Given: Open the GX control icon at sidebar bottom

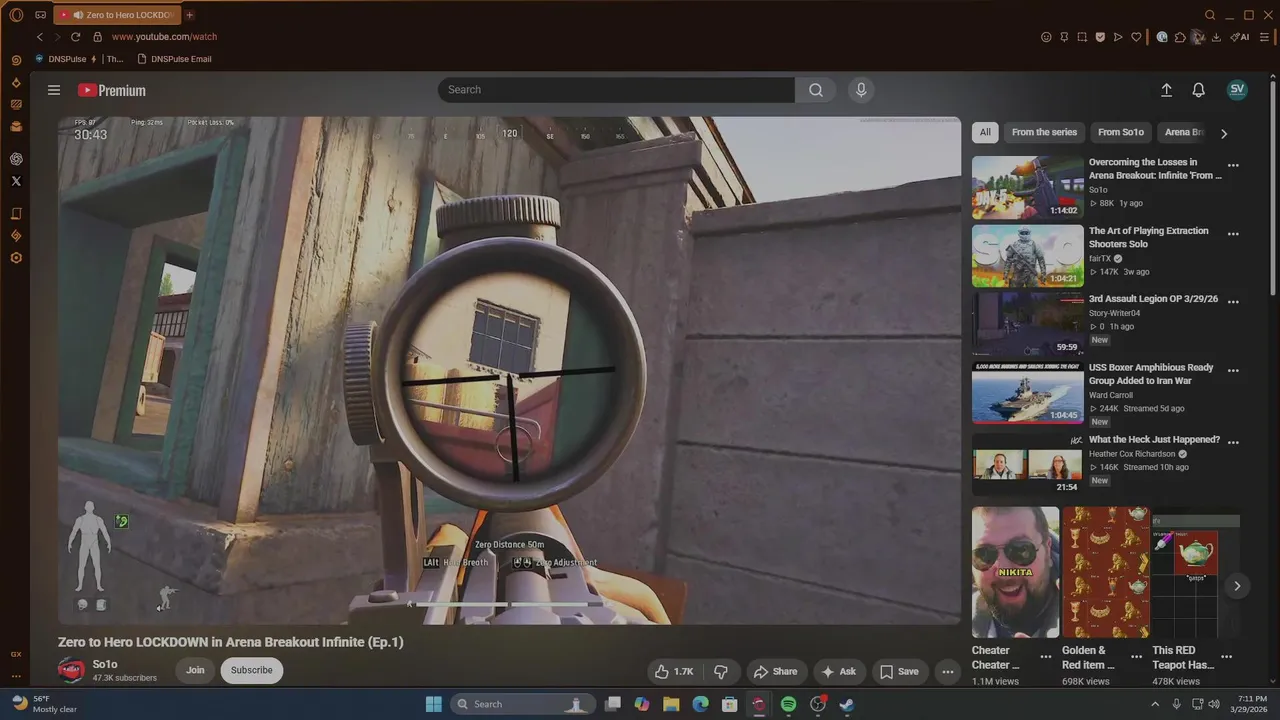Looking at the screenshot, I should tap(16, 654).
